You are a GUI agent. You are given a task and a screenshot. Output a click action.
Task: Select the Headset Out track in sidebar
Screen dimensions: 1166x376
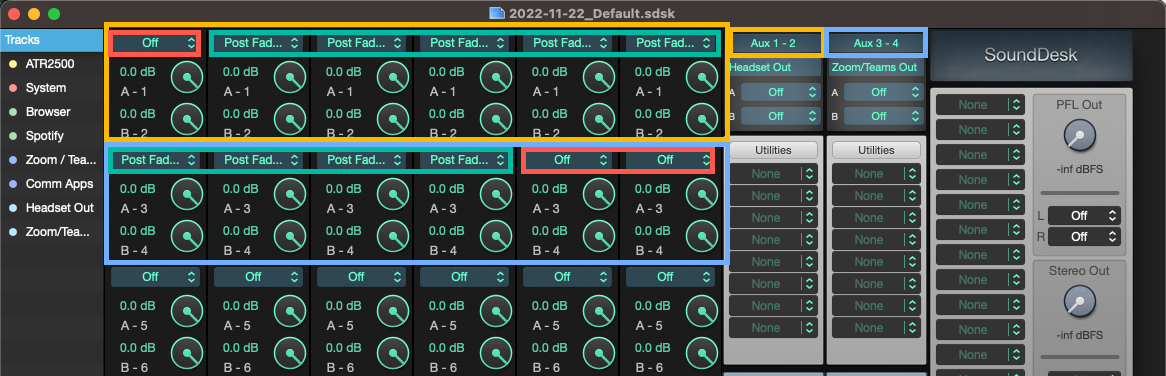click(x=51, y=208)
